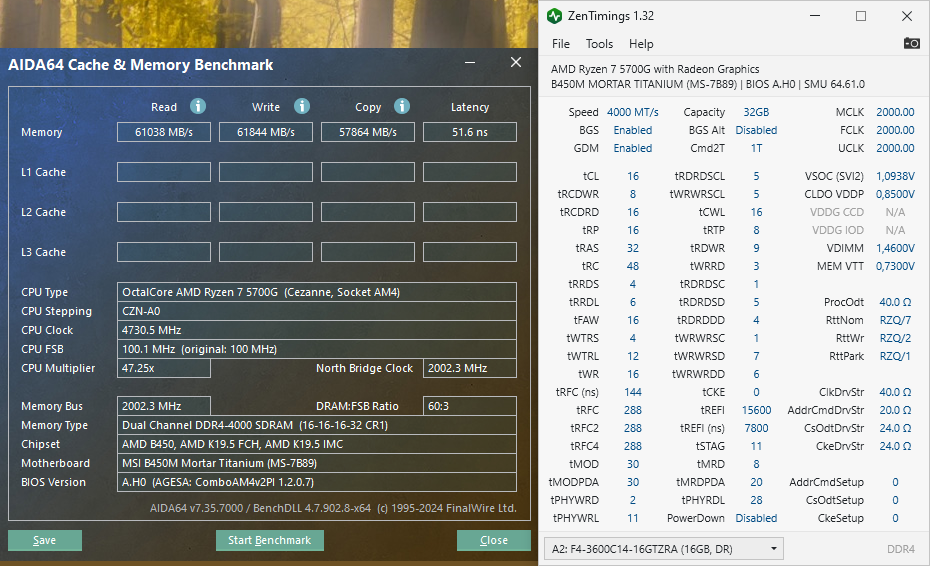Click the Copy info icon in AIDA64
This screenshot has width=930, height=566.
(402, 106)
